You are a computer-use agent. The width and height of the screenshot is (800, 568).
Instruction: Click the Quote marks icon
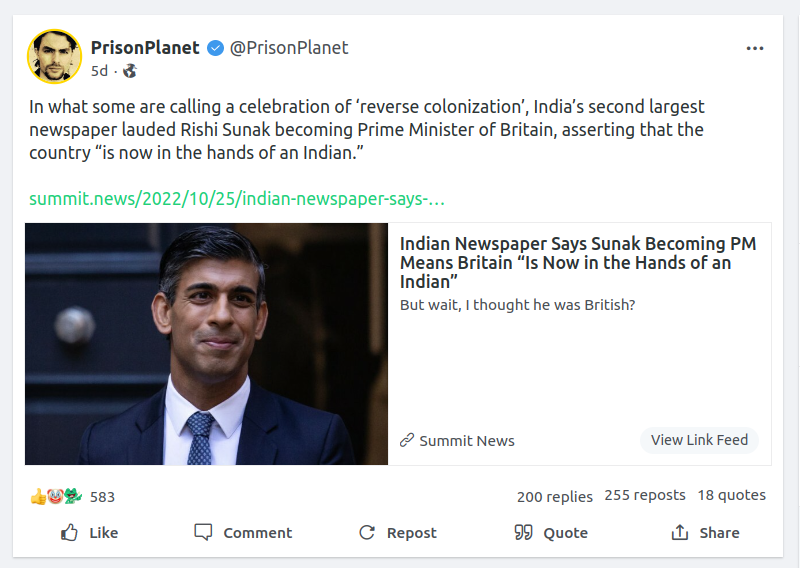pyautogui.click(x=523, y=533)
